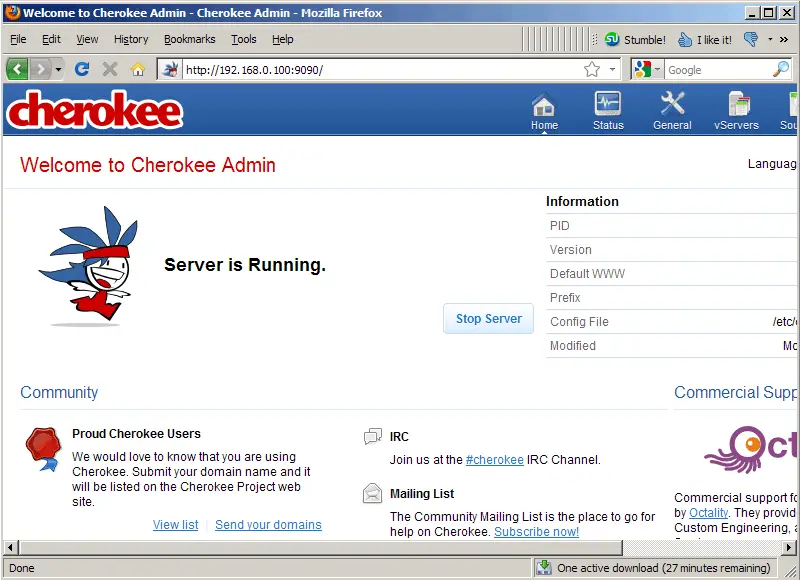This screenshot has height=580, width=800.
Task: Open the #cherokee IRC channel link
Action: pyautogui.click(x=494, y=460)
